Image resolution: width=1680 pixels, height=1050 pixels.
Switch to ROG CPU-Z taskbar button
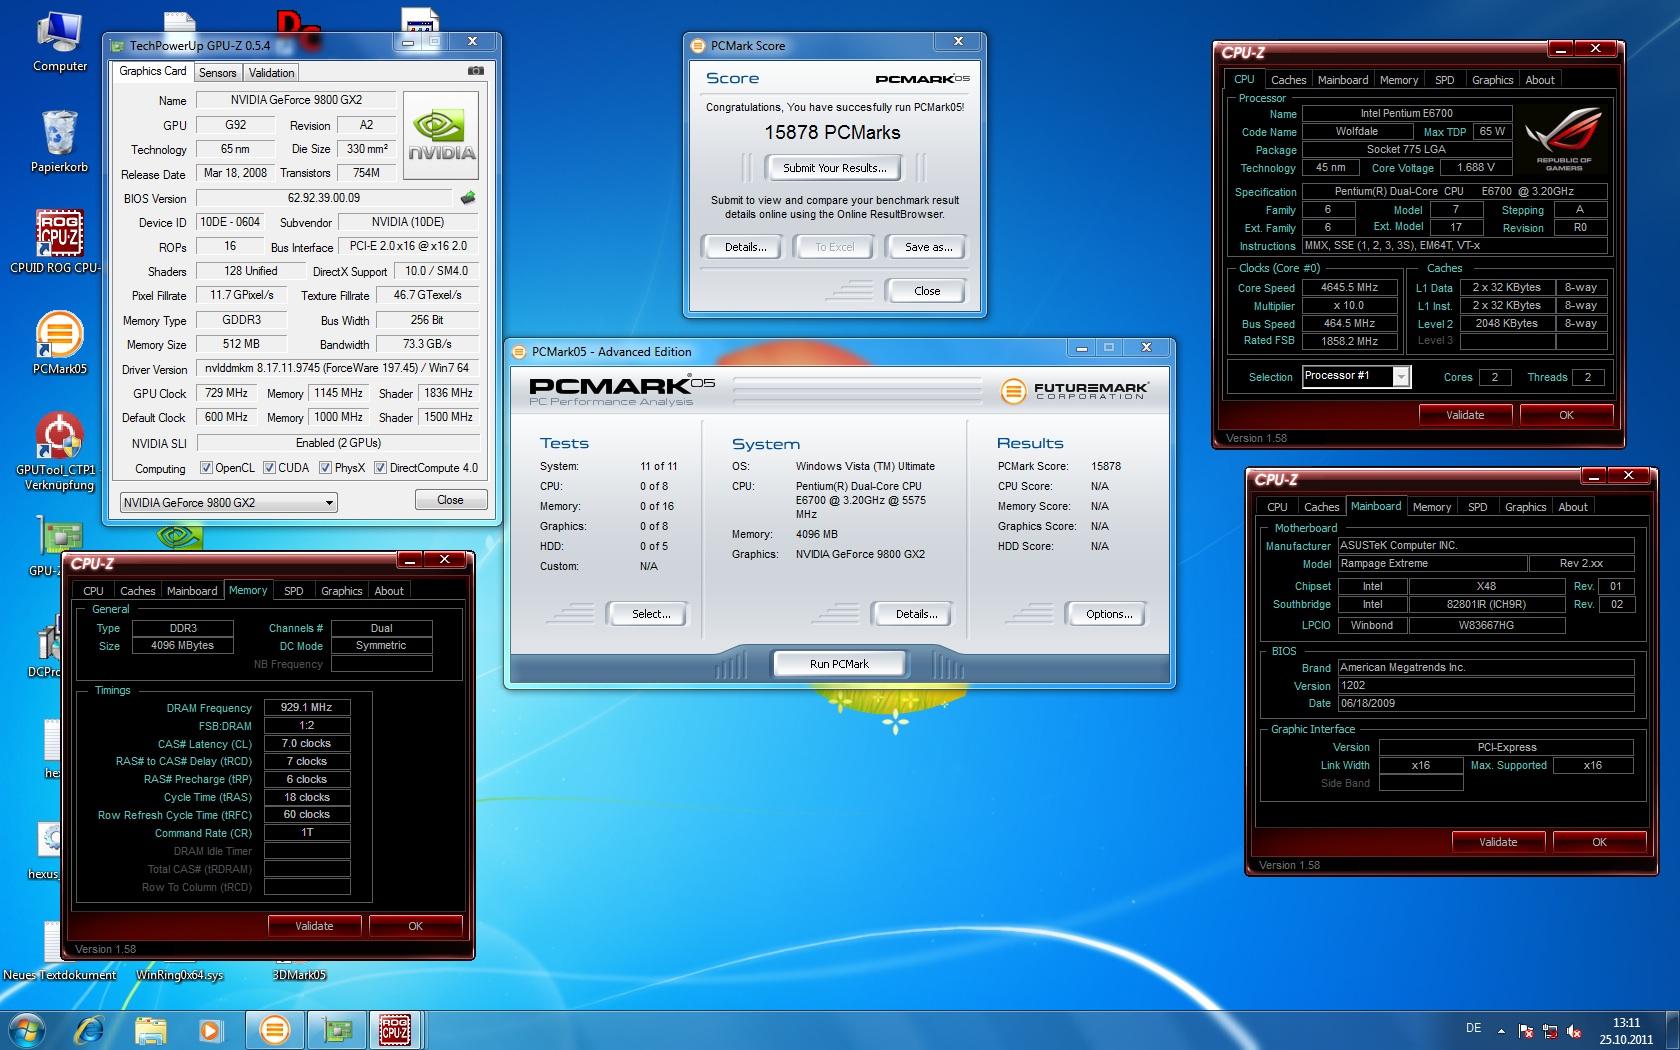click(395, 1029)
